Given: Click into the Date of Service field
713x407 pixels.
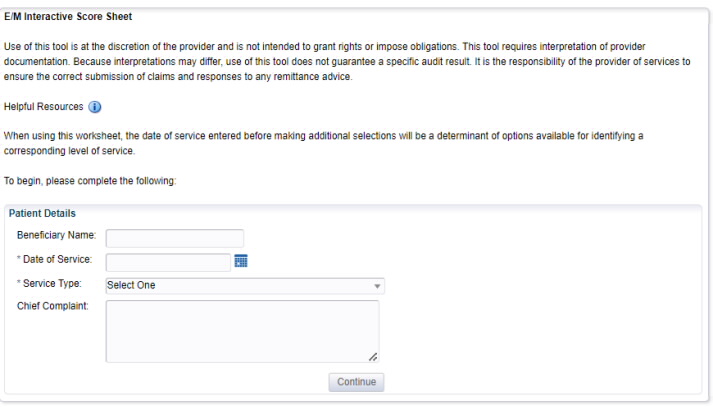Looking at the screenshot, I should 168,262.
